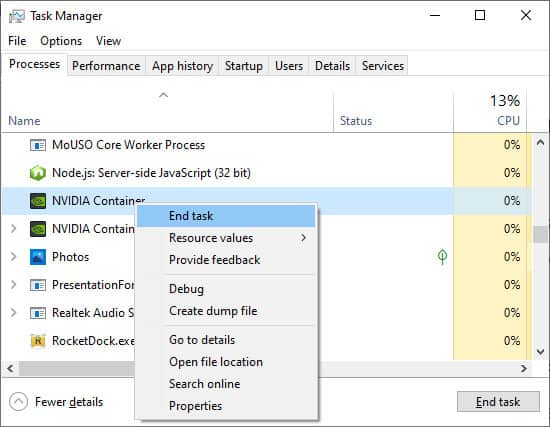550x427 pixels.
Task: Click the Fewer details circle arrow icon
Action: point(18,401)
